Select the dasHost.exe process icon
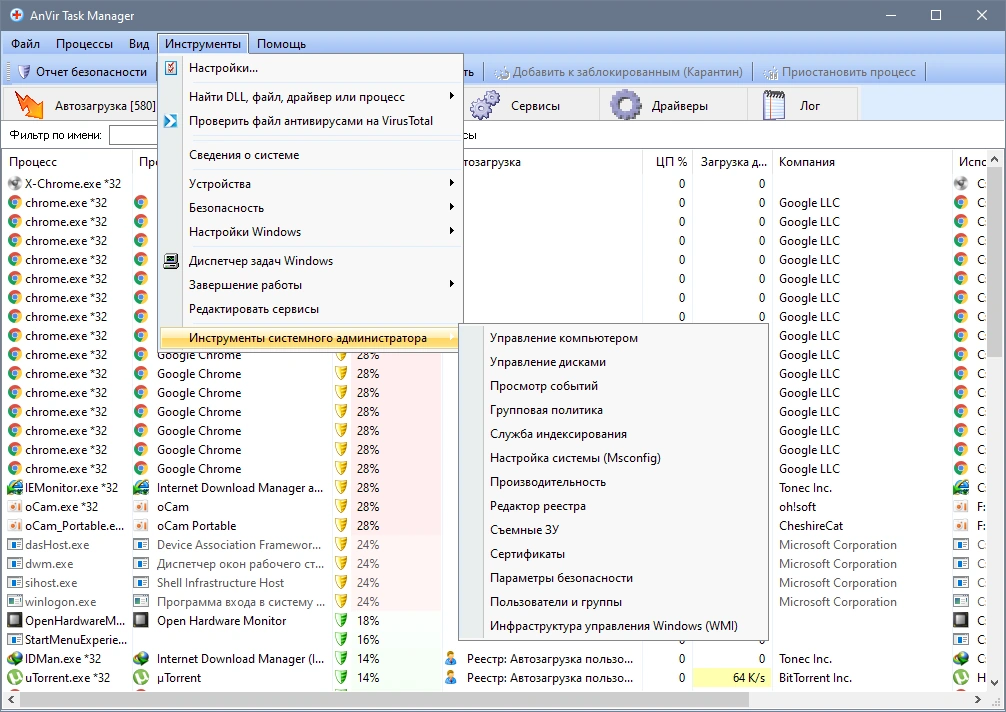1006x712 pixels. pyautogui.click(x=15, y=545)
